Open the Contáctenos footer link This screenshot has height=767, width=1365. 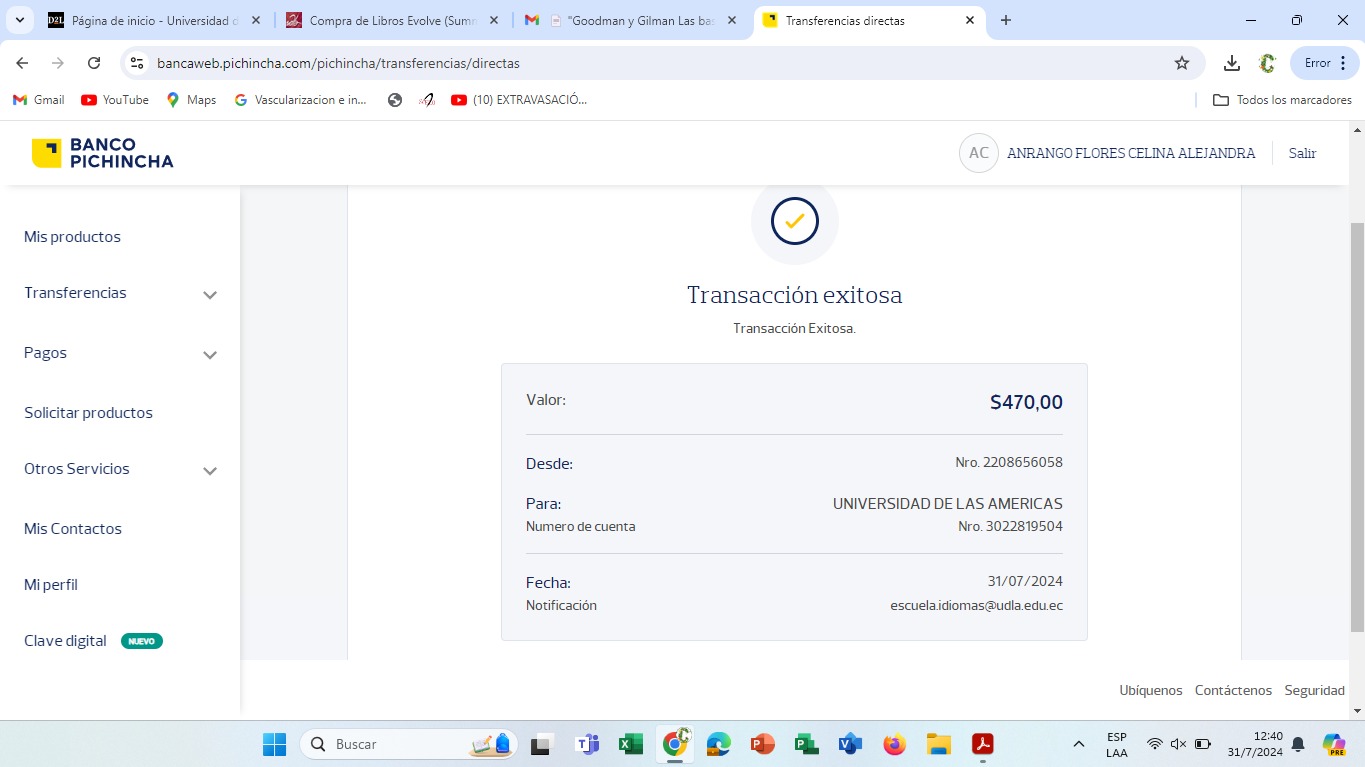(x=1233, y=690)
